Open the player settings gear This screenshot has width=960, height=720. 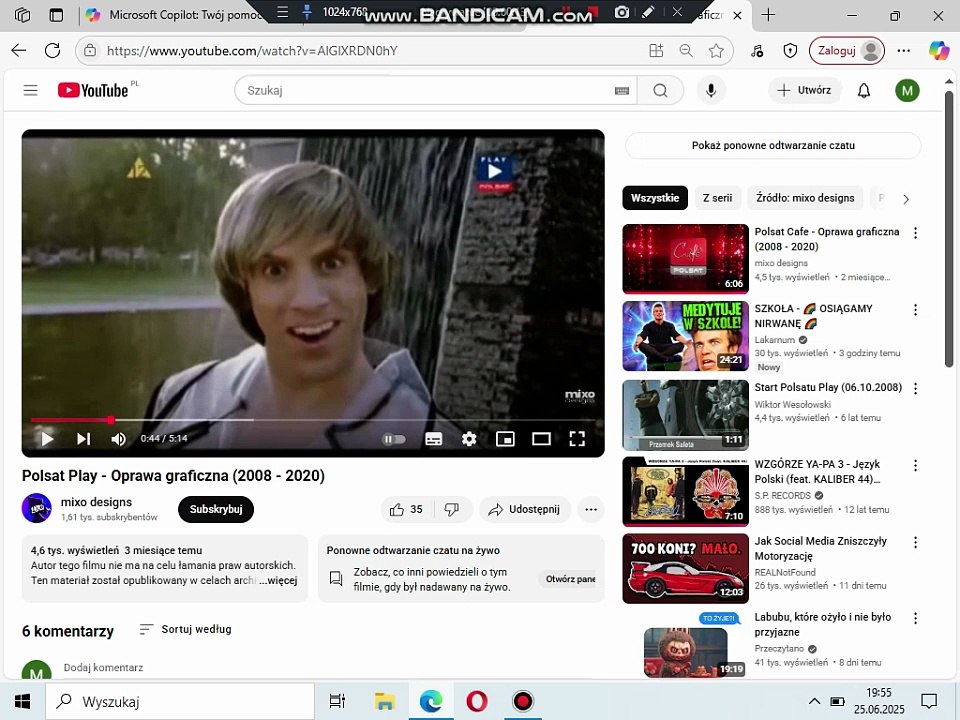[x=469, y=439]
